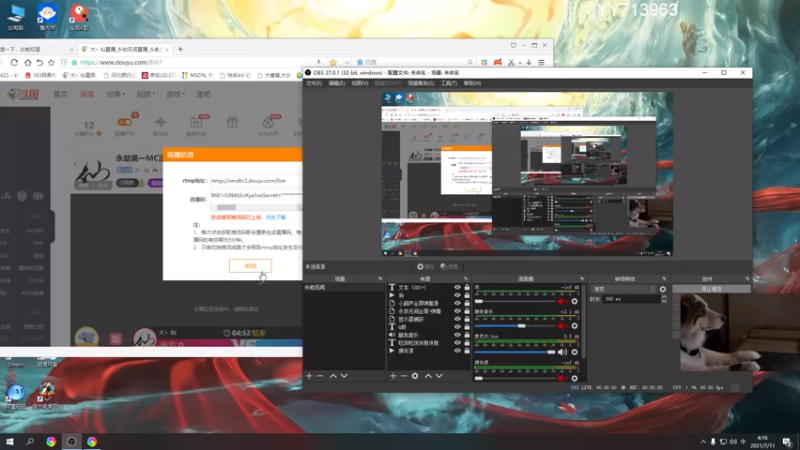Open OBS 帮助(H) menu
Viewport: 800px width, 450px height.
coord(472,83)
